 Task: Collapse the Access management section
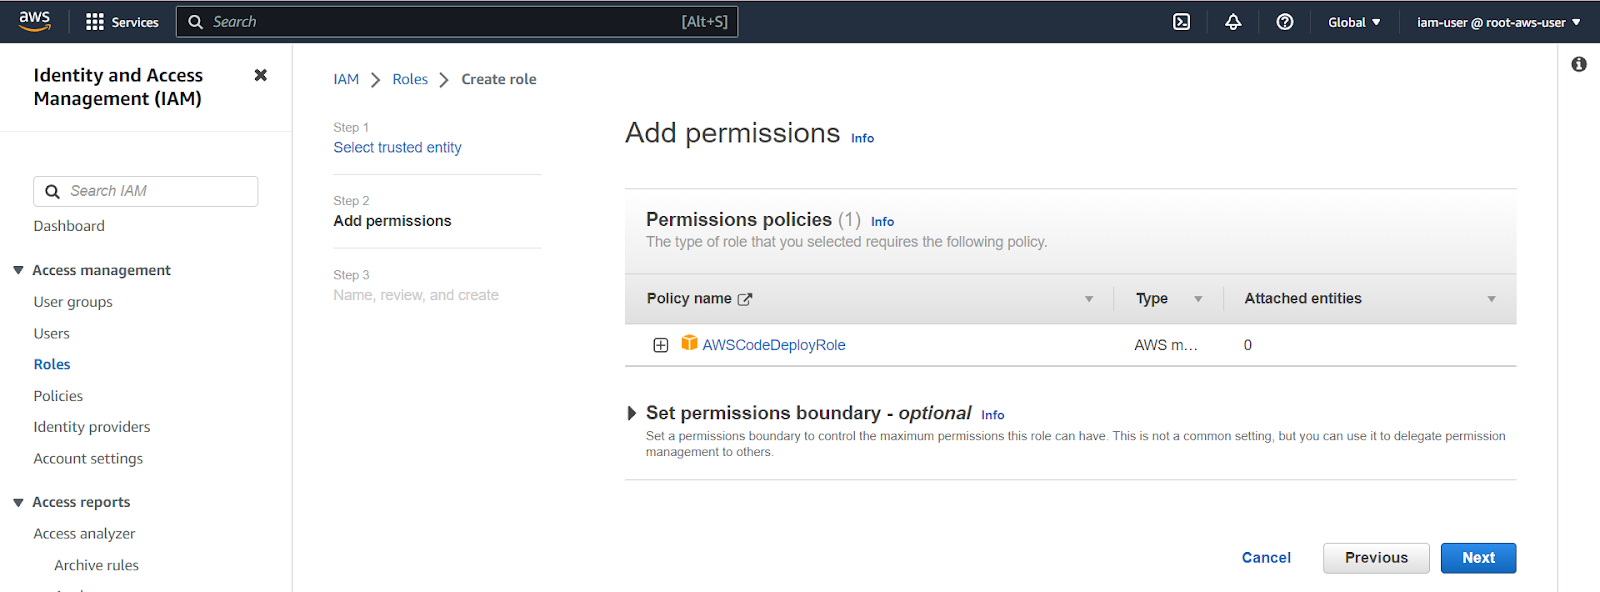[18, 270]
